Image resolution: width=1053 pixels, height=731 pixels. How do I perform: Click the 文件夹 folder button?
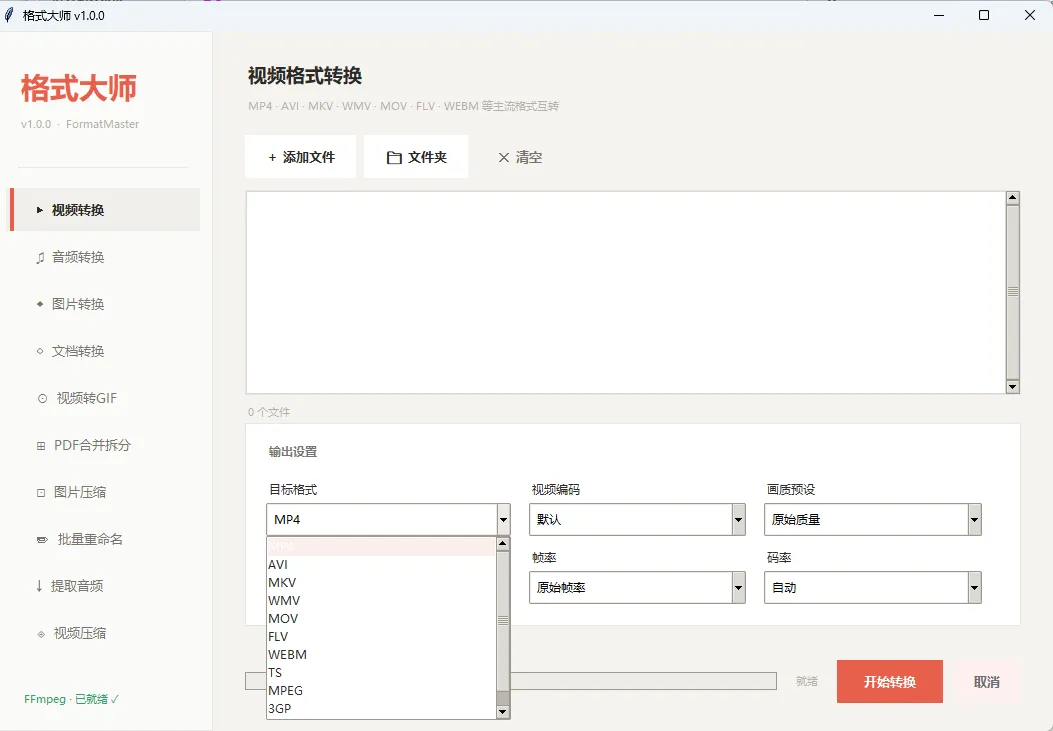tap(416, 157)
